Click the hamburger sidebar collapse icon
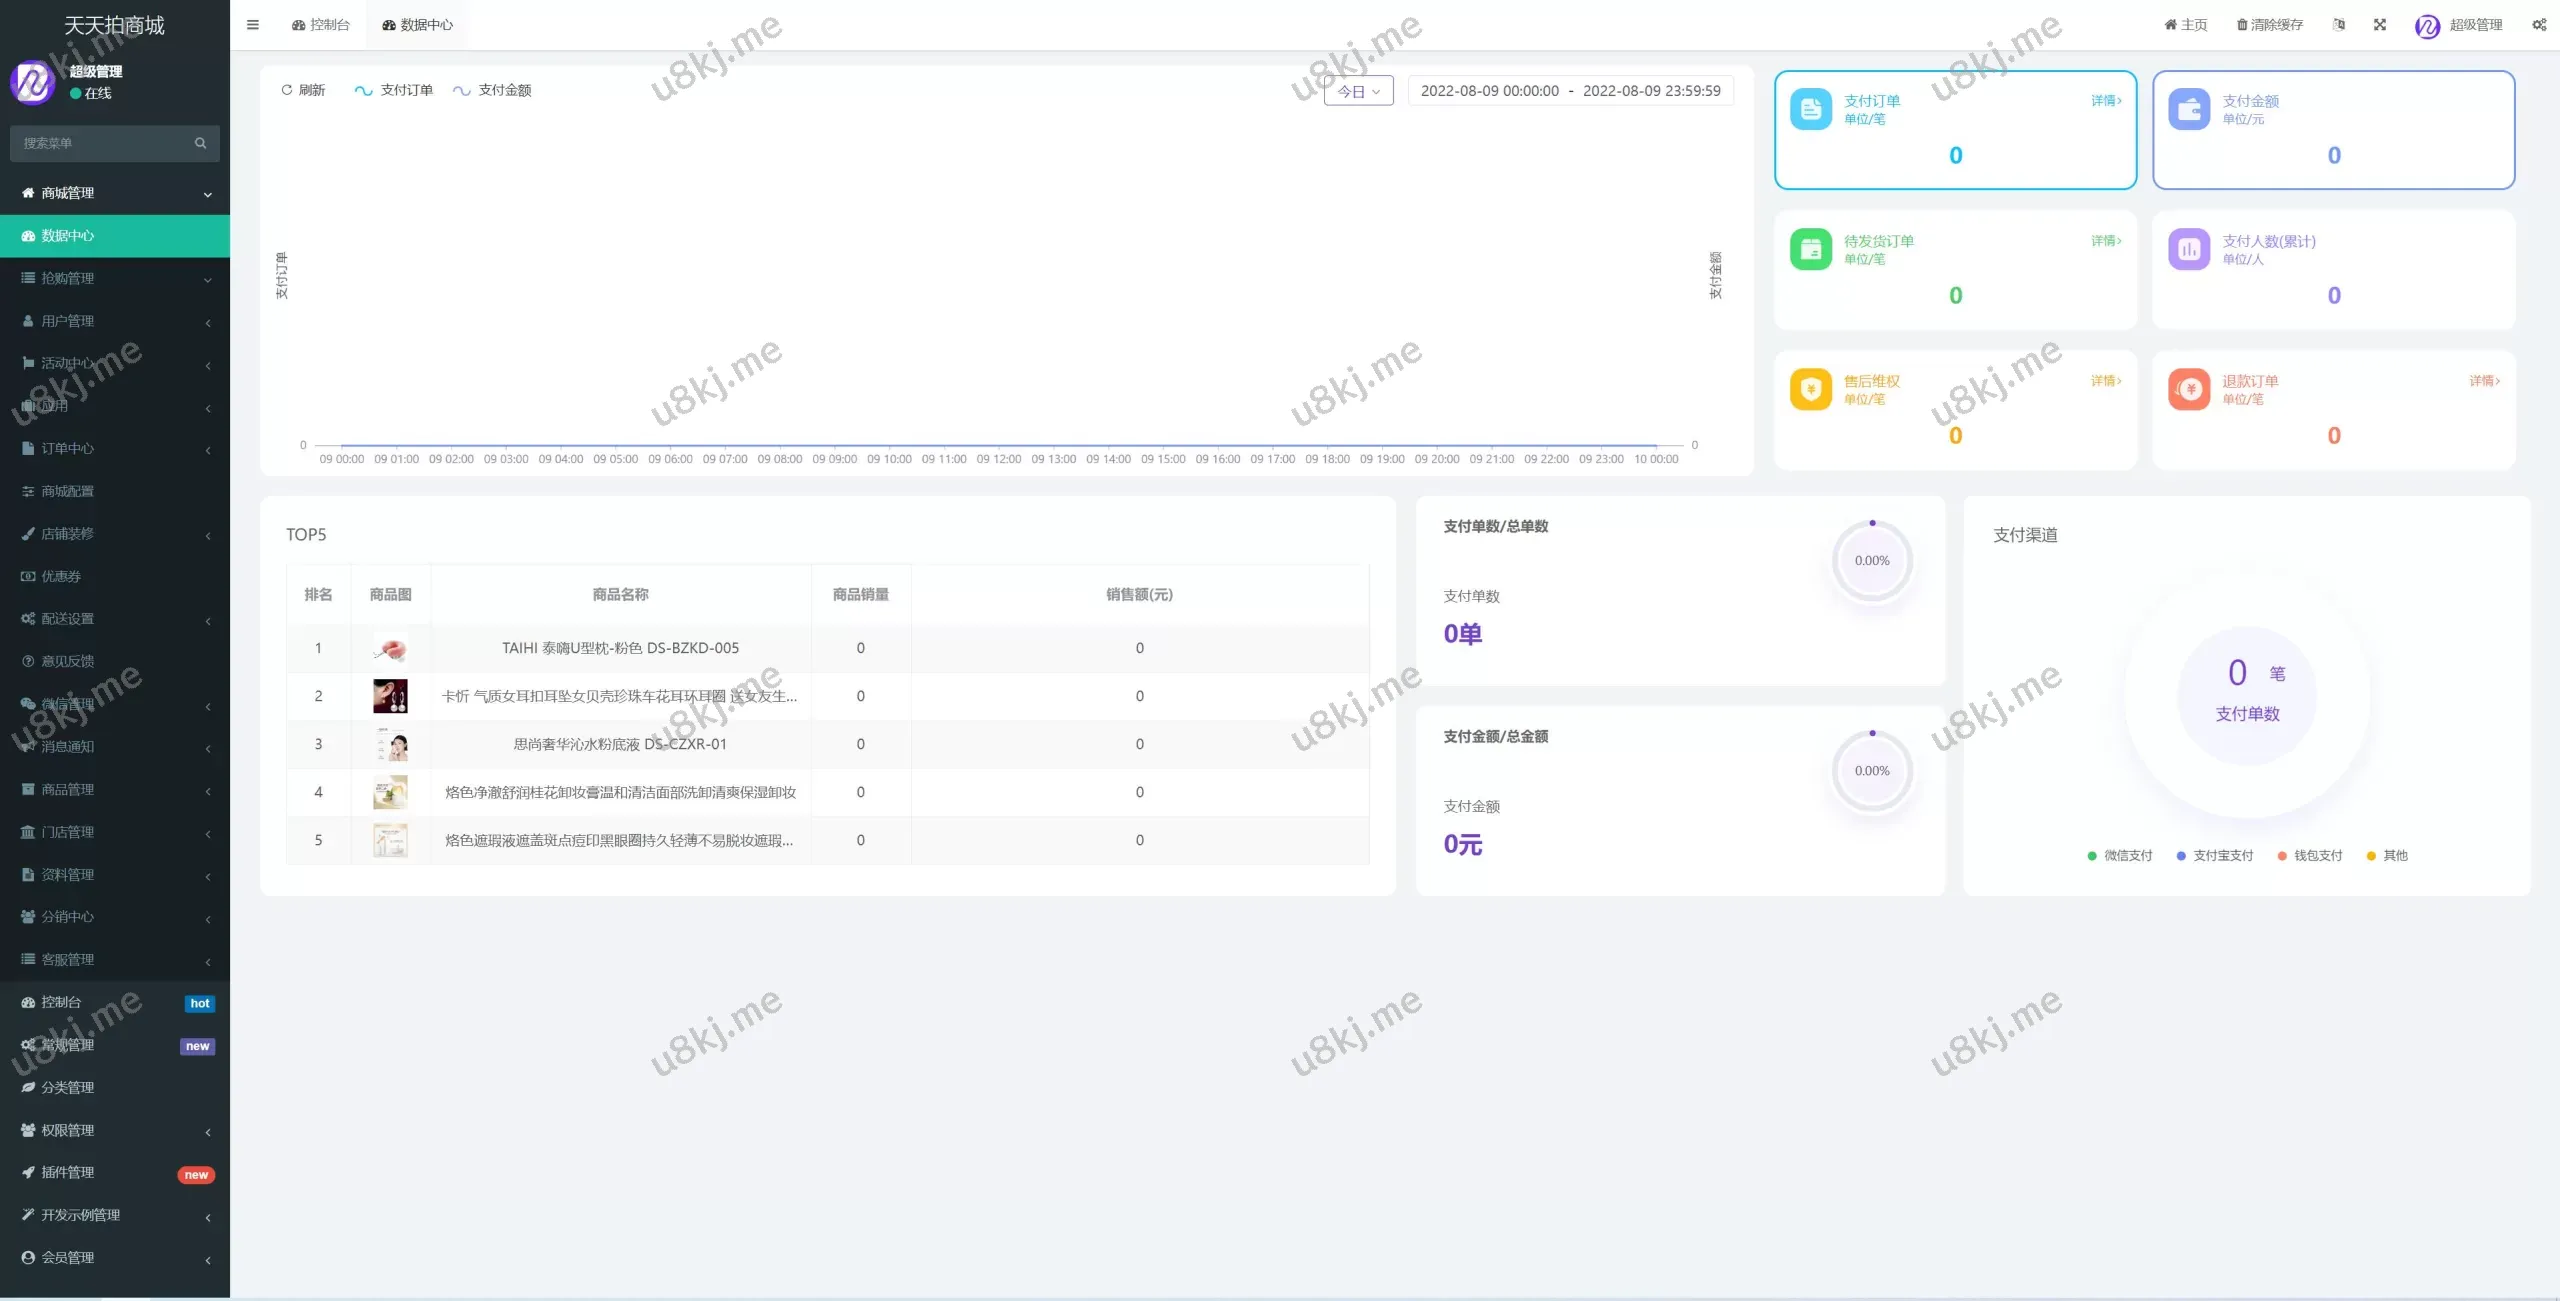 pos(253,25)
